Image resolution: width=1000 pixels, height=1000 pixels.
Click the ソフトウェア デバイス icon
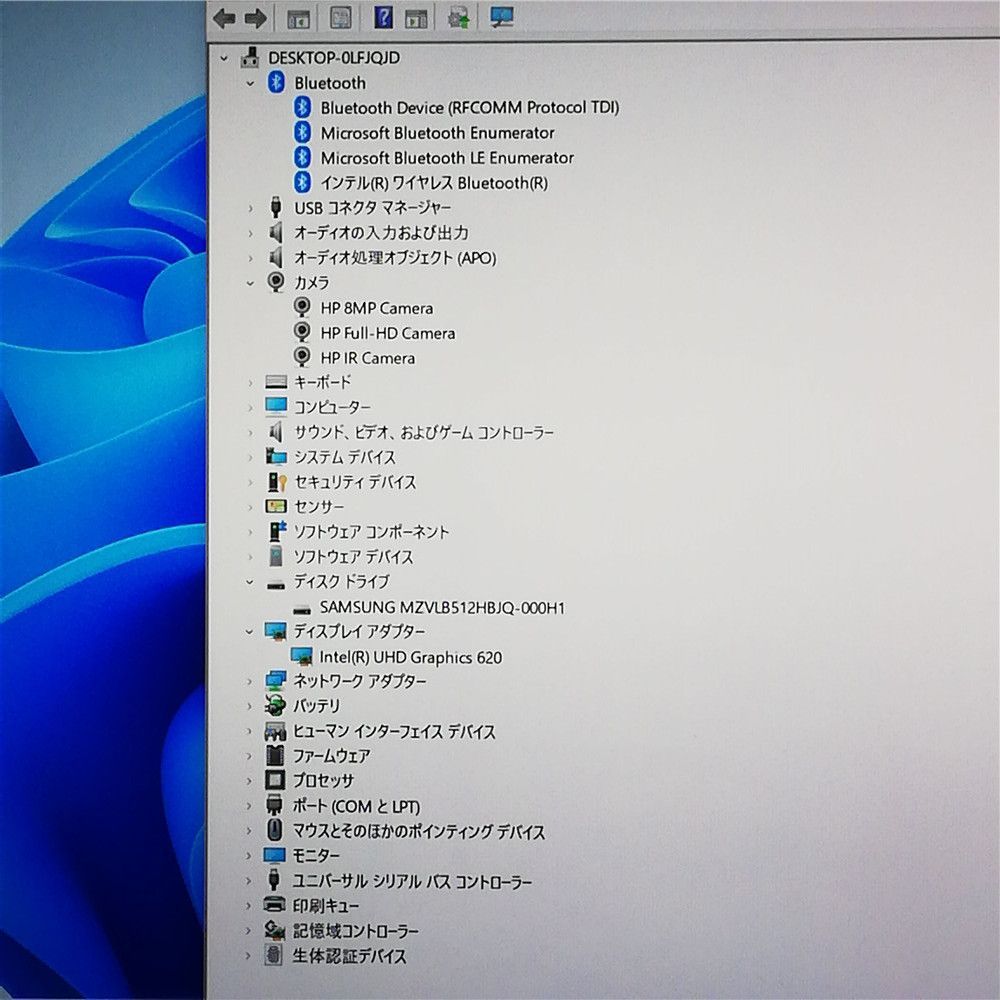(x=276, y=556)
